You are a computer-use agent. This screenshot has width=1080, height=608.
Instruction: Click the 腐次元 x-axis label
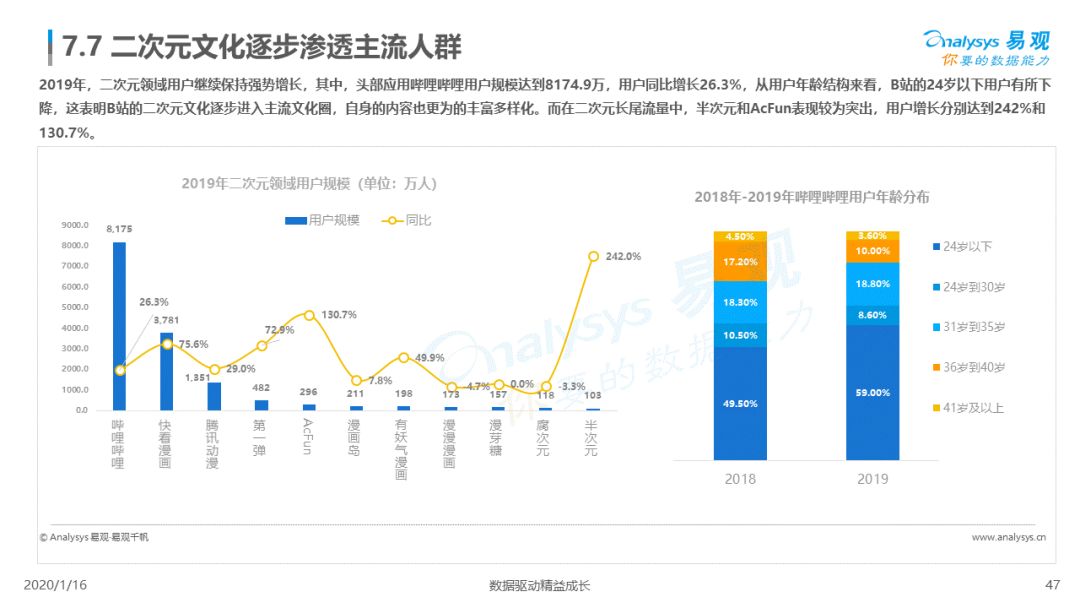tap(543, 438)
